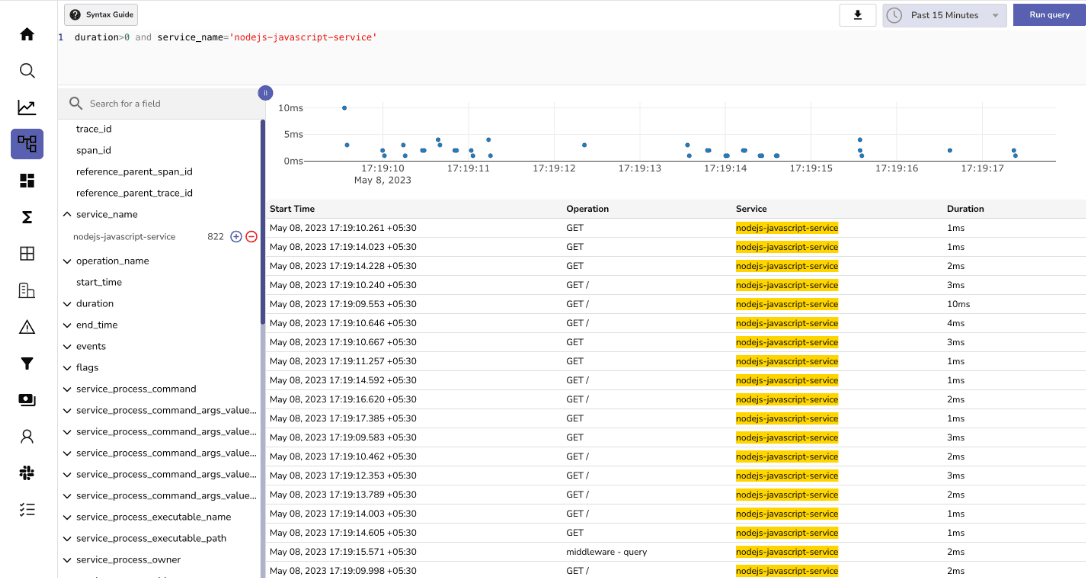Collapse the service_name field
The width and height of the screenshot is (1086, 578).
pos(67,215)
